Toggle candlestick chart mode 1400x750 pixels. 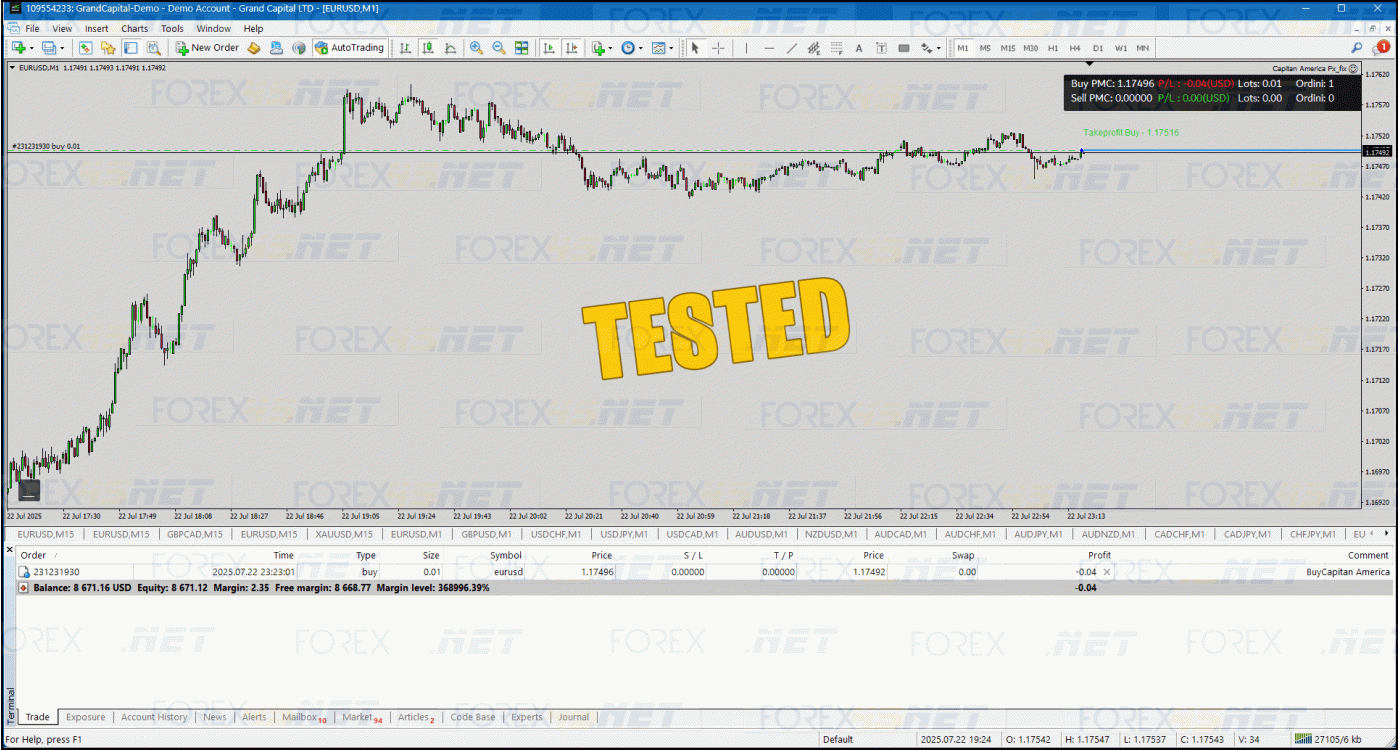(x=427, y=48)
